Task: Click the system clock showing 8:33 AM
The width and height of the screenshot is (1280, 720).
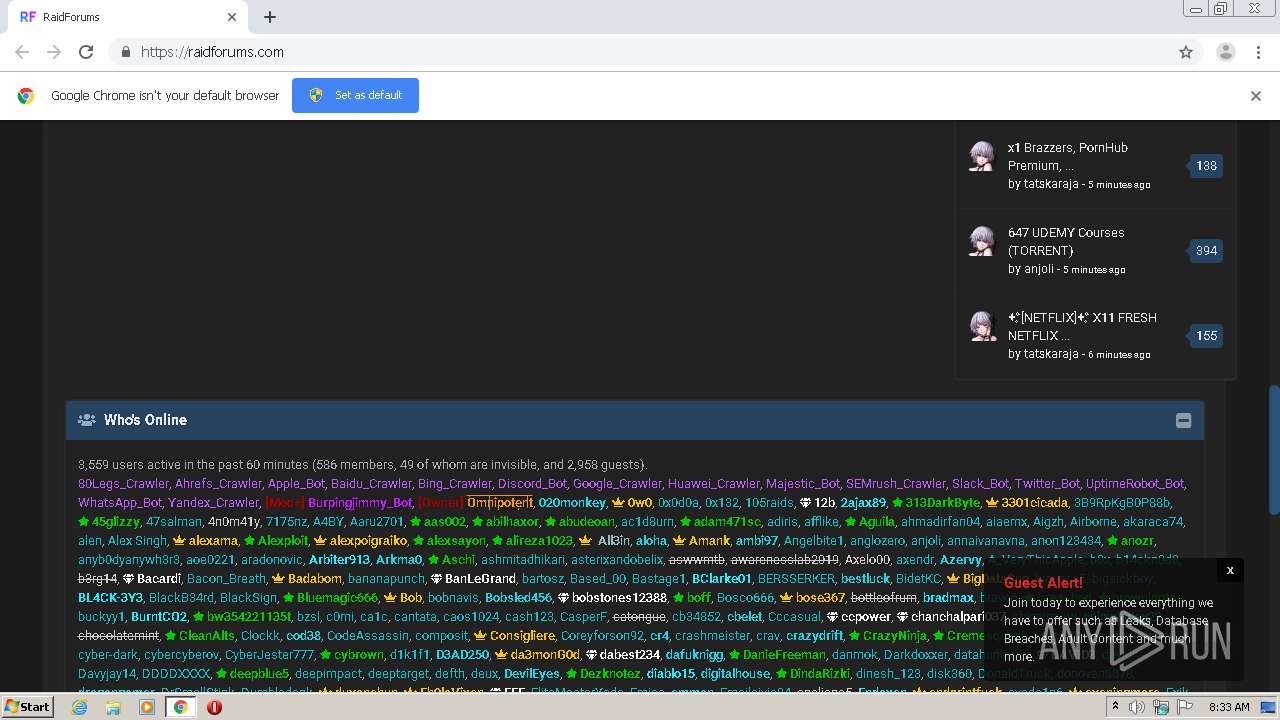Action: [x=1229, y=707]
